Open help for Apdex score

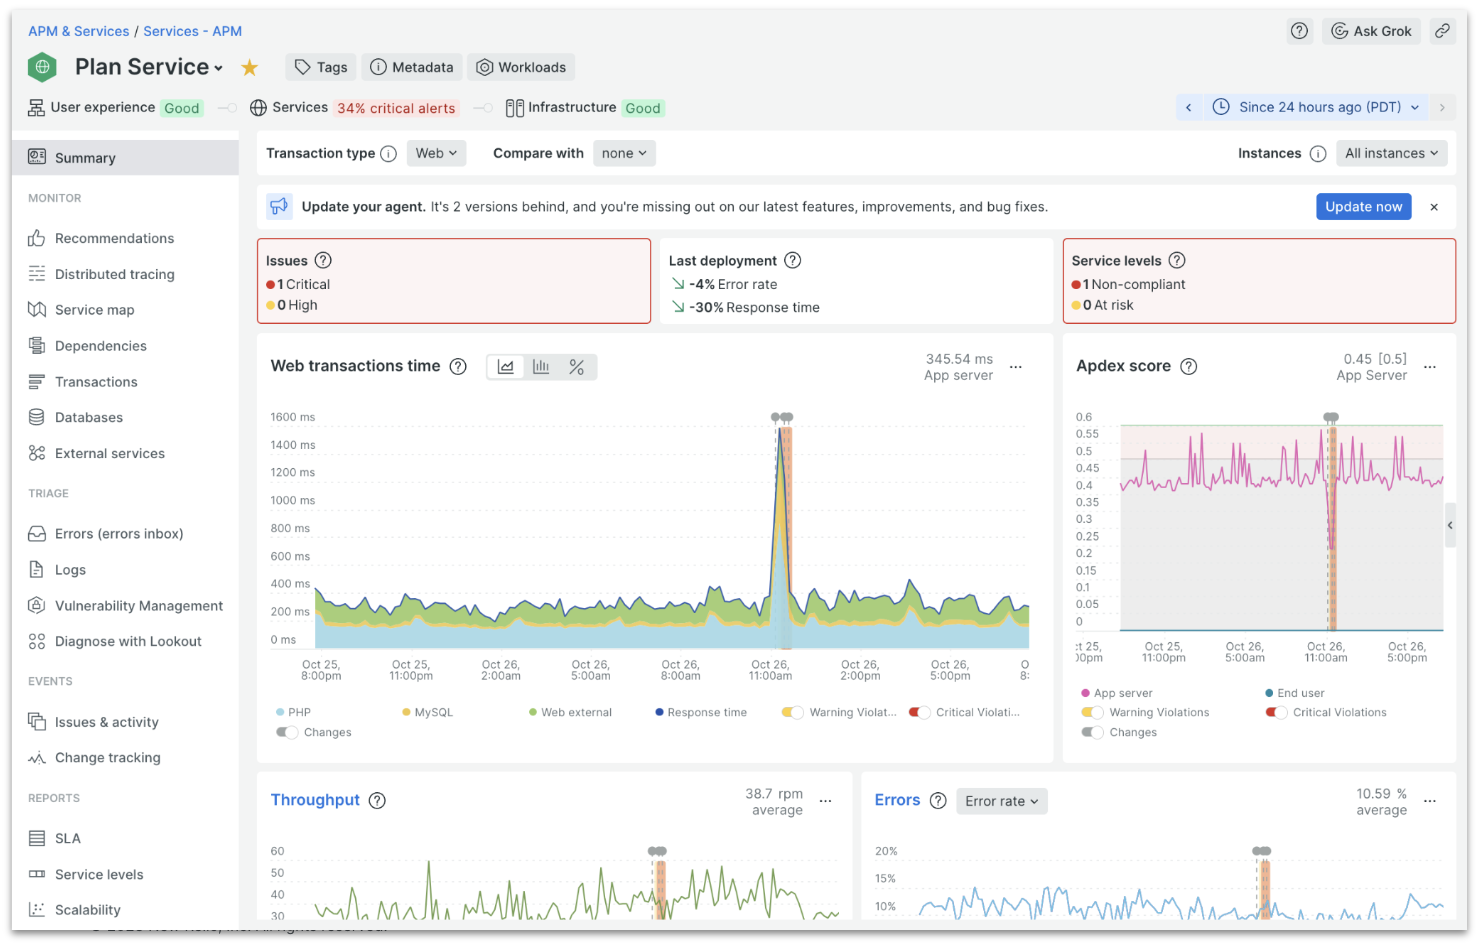(1189, 366)
